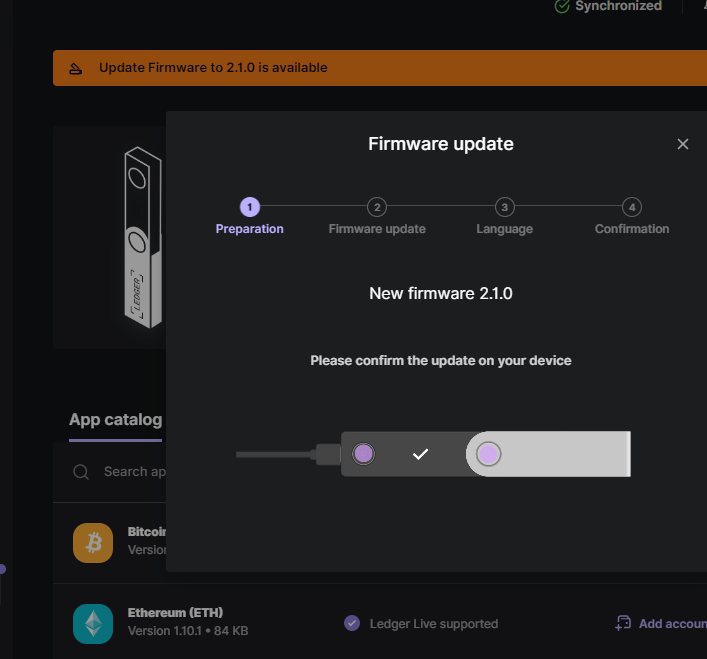Image resolution: width=707 pixels, height=659 pixels.
Task: Click the firmware update banner icon
Action: pyautogui.click(x=76, y=68)
